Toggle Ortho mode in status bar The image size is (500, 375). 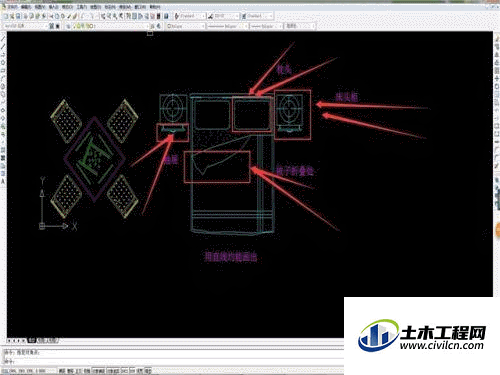click(78, 371)
